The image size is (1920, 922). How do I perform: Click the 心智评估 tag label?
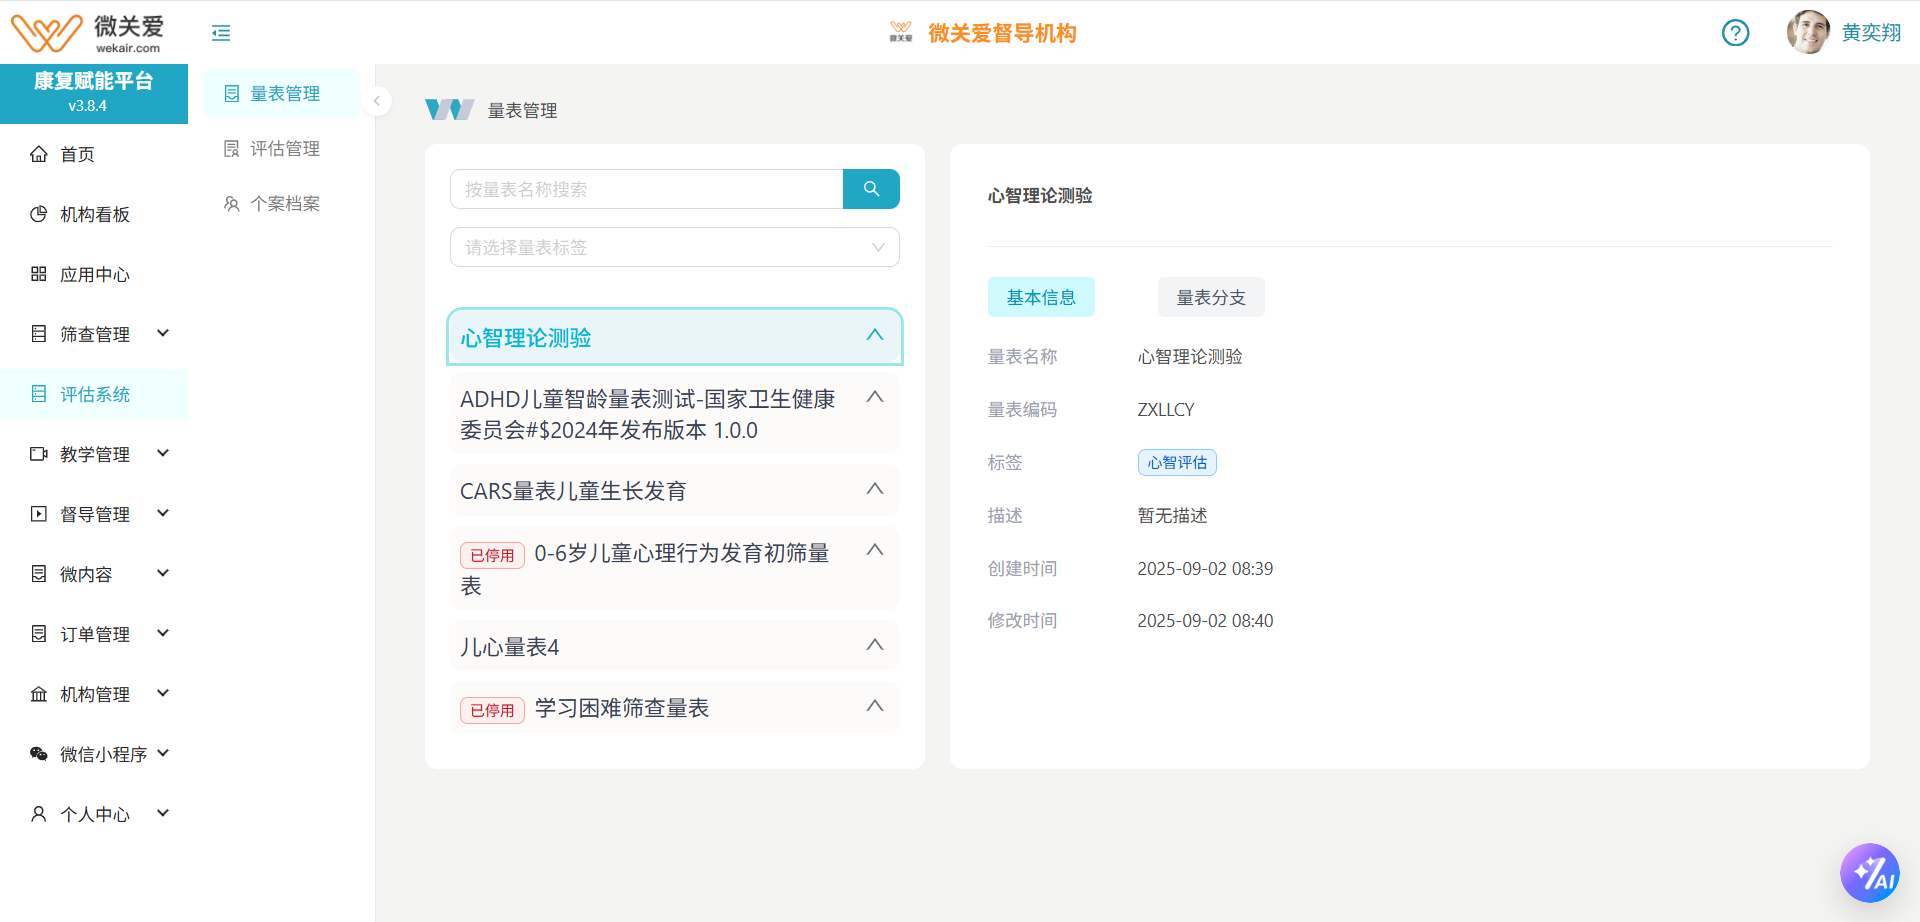point(1176,462)
